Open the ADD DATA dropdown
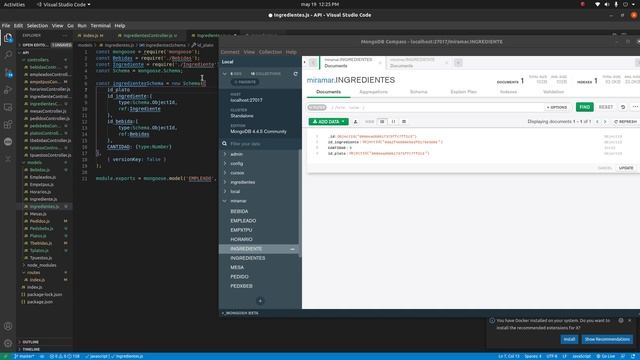 [x=329, y=122]
